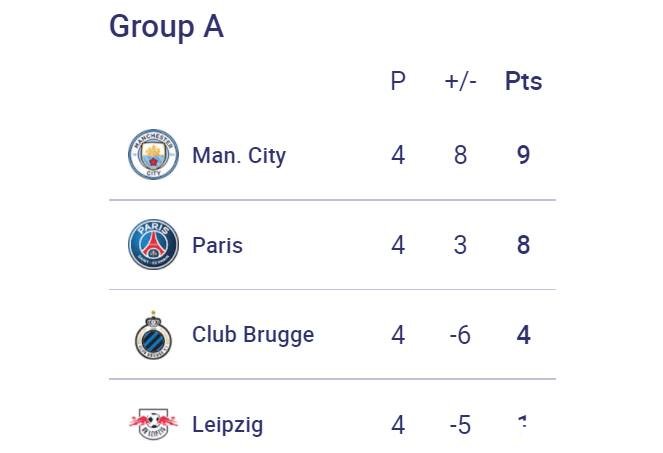Click the Paris Saint-Germain club crest
This screenshot has width=663, height=453.
pos(153,245)
